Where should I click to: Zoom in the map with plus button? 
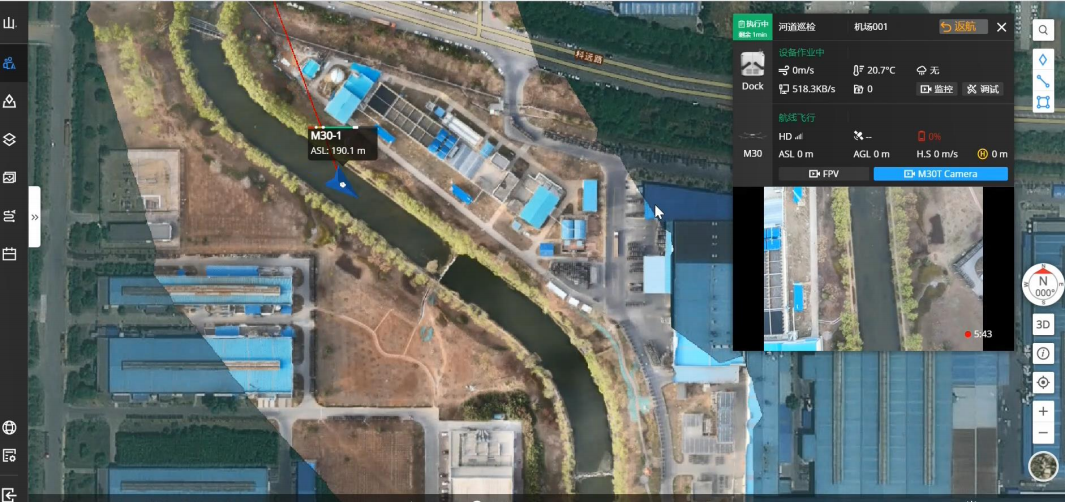1043,411
